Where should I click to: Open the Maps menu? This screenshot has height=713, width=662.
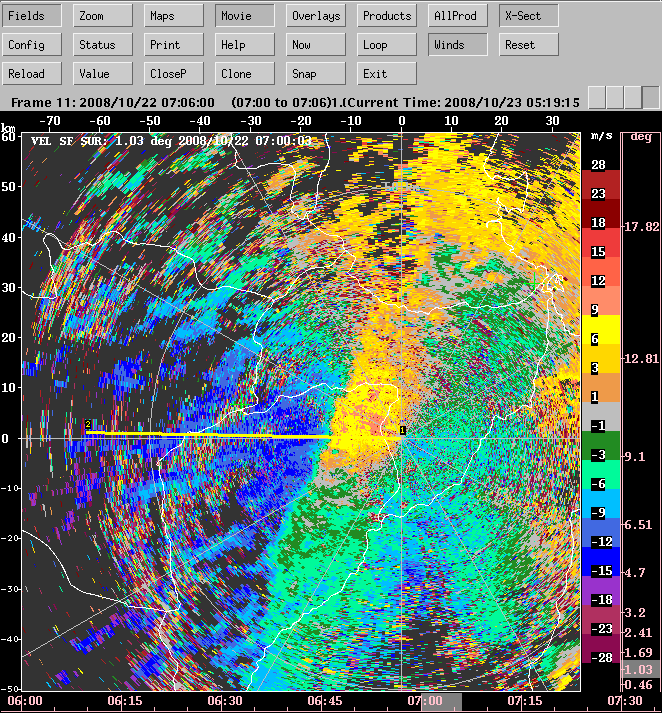(174, 16)
